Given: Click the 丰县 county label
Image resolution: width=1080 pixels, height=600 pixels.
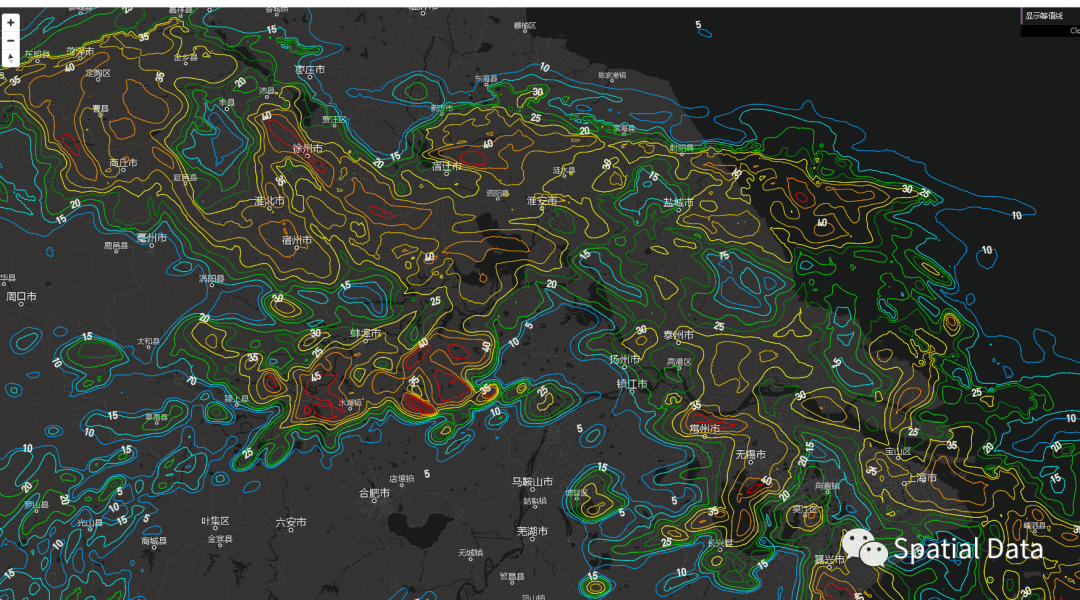Looking at the screenshot, I should [x=227, y=103].
